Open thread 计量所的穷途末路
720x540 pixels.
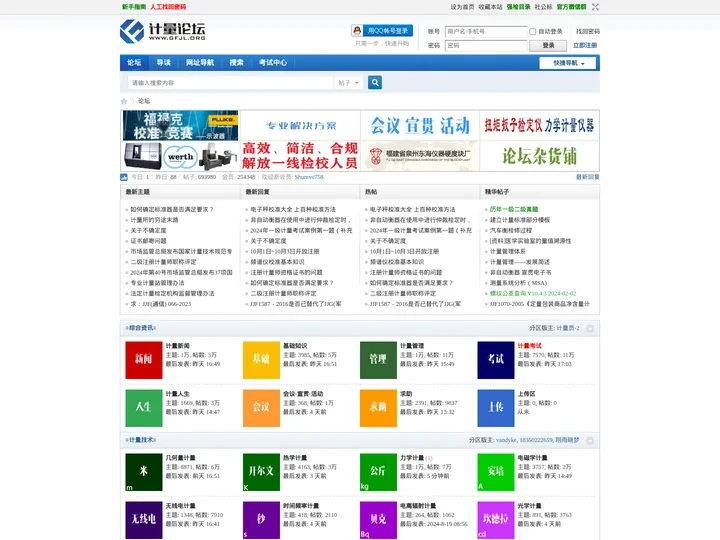(154, 220)
